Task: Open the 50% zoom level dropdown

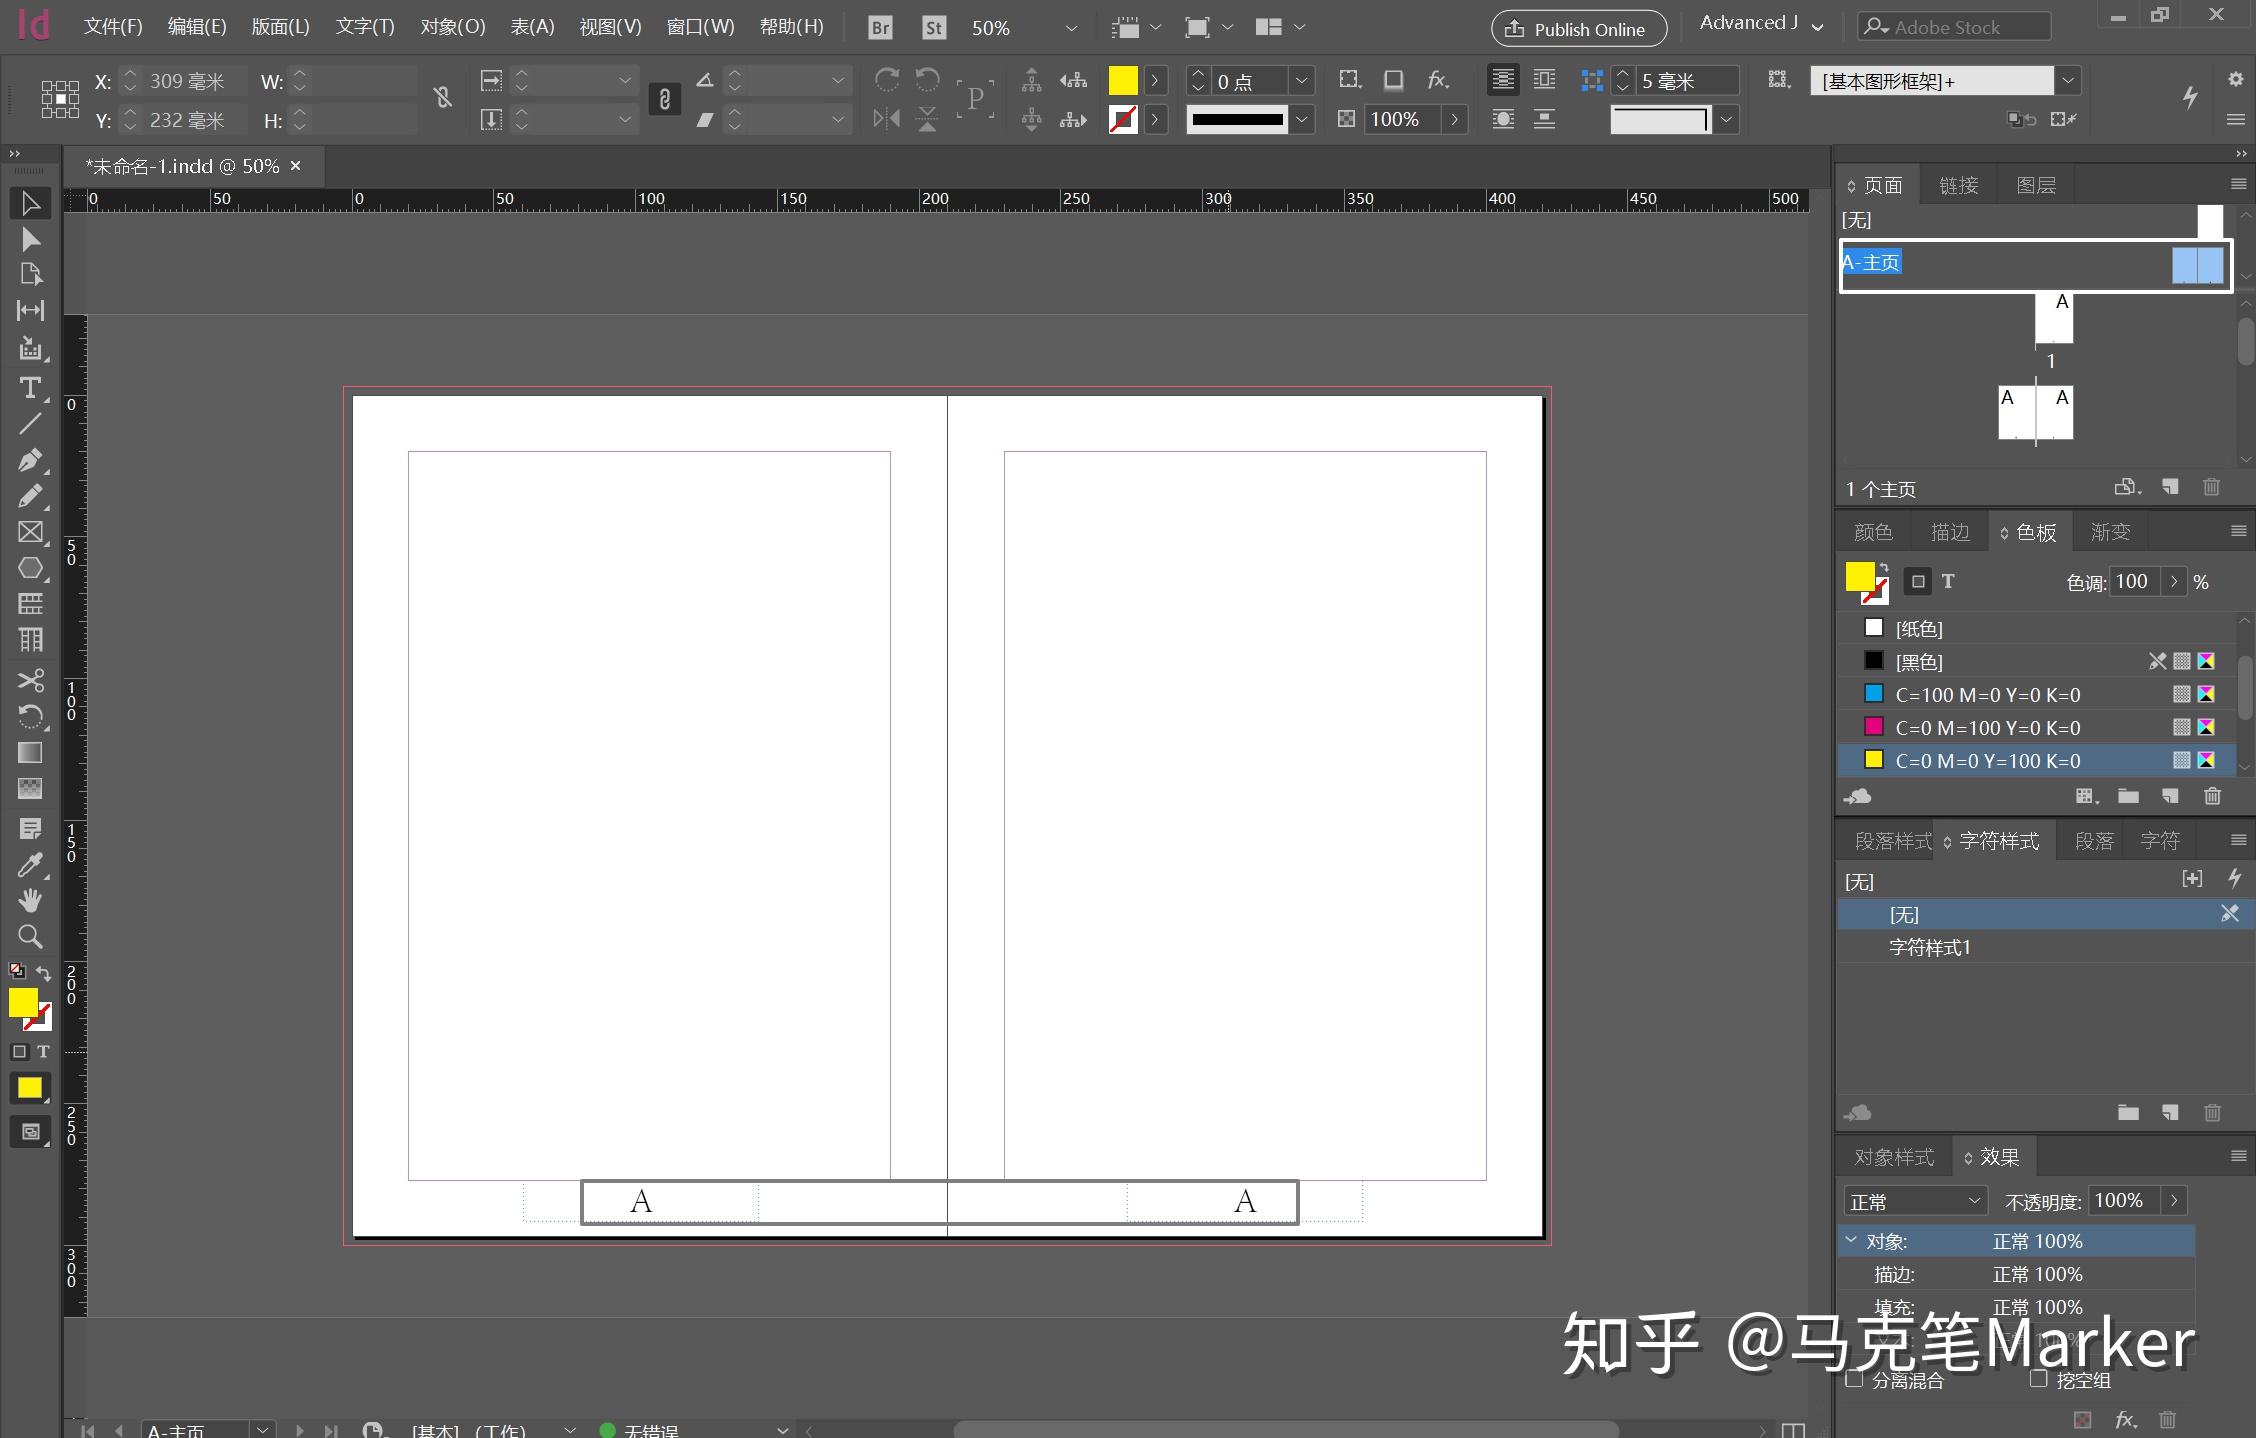Action: coord(1069,28)
